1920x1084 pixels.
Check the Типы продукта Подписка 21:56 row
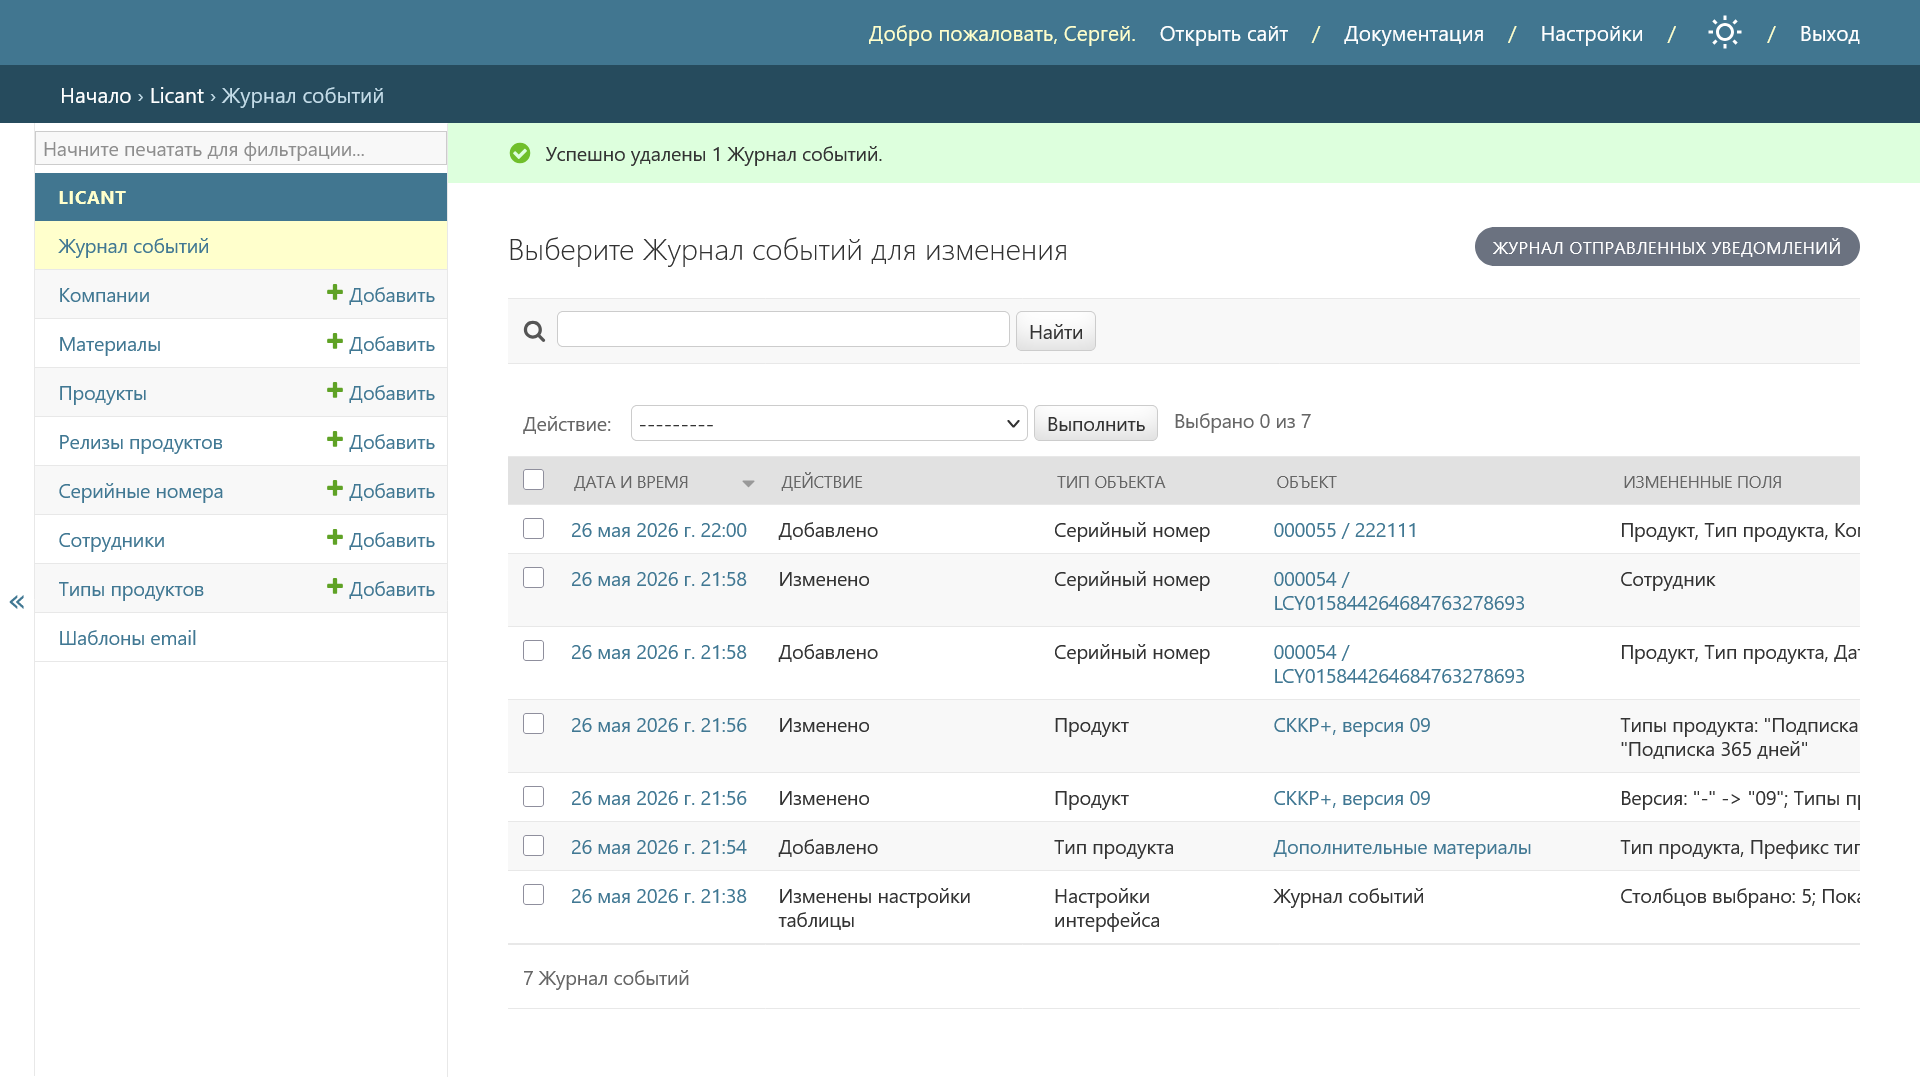534,724
